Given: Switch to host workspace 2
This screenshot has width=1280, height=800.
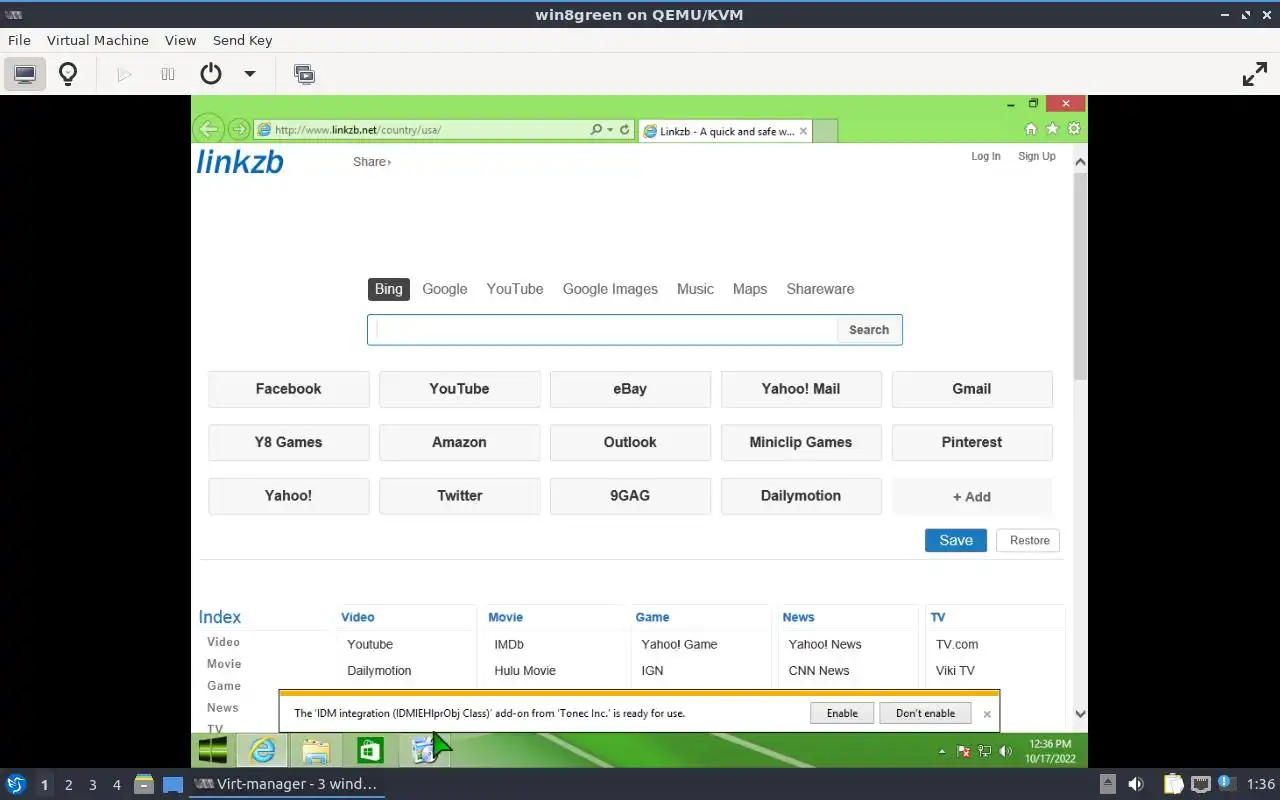Looking at the screenshot, I should (x=68, y=785).
